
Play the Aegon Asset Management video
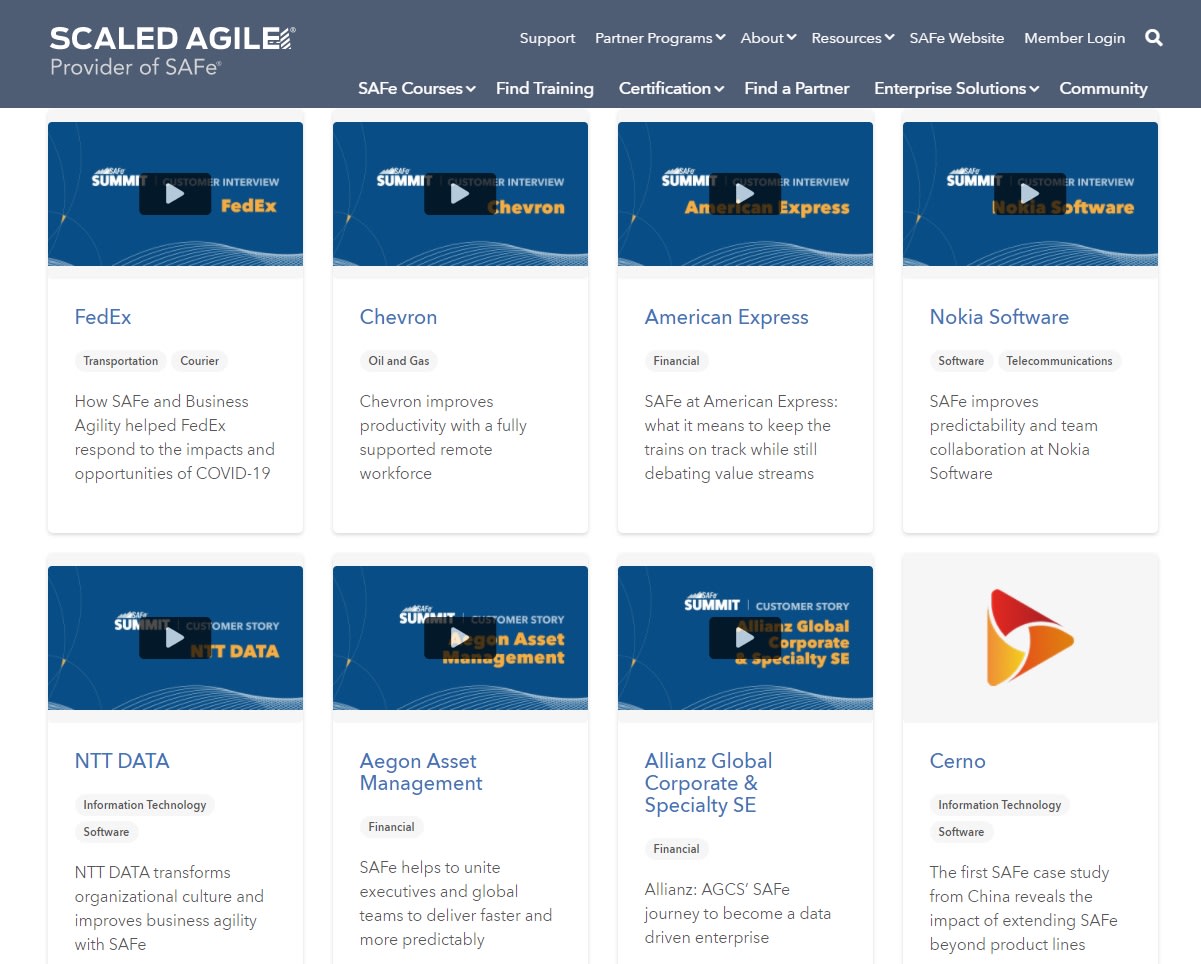click(x=460, y=638)
